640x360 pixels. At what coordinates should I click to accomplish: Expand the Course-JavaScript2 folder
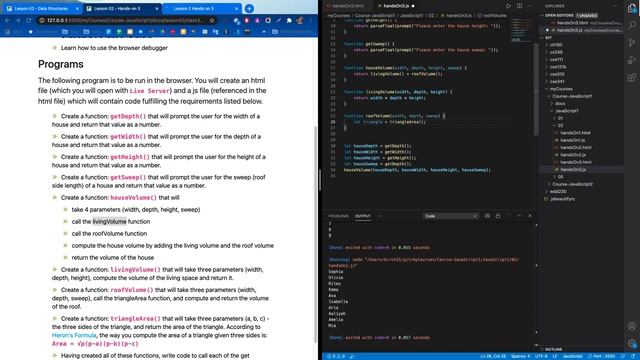click(x=572, y=184)
